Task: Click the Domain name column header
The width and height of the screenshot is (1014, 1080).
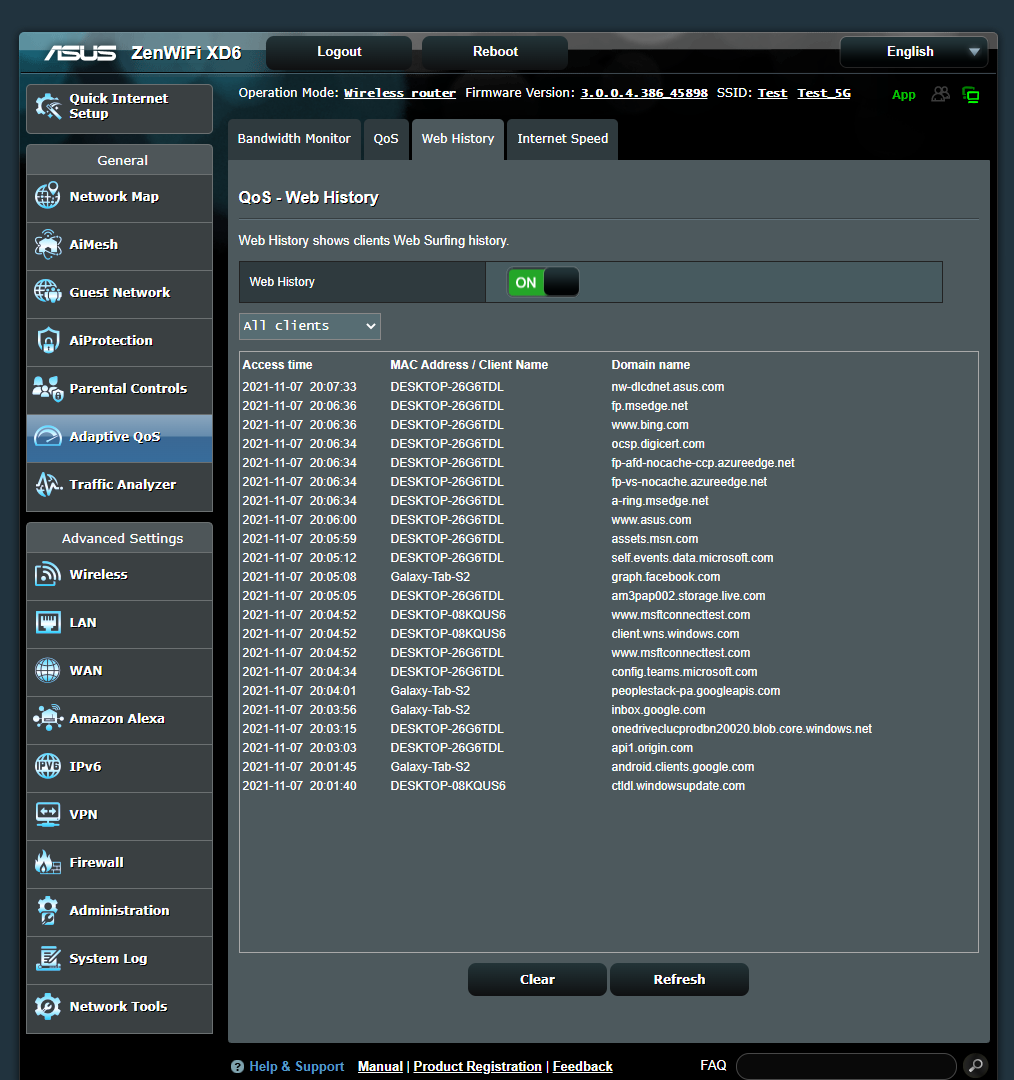Action: click(650, 364)
